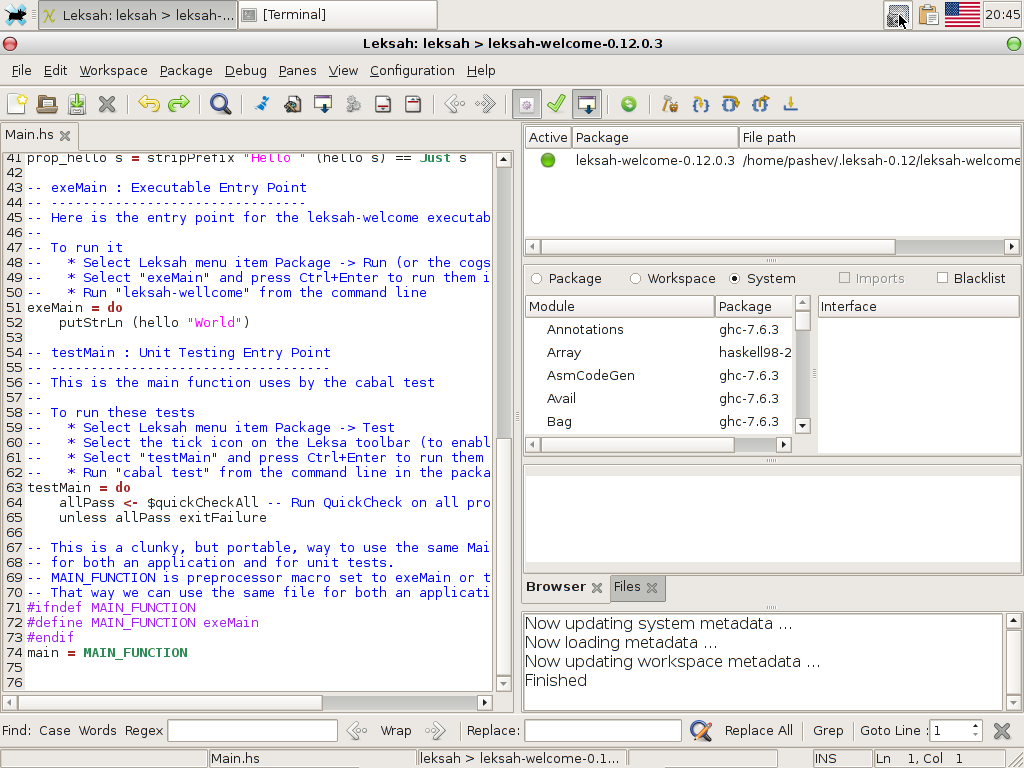The width and height of the screenshot is (1024, 768).
Task: Select the Annotations module row
Action: click(x=659, y=330)
